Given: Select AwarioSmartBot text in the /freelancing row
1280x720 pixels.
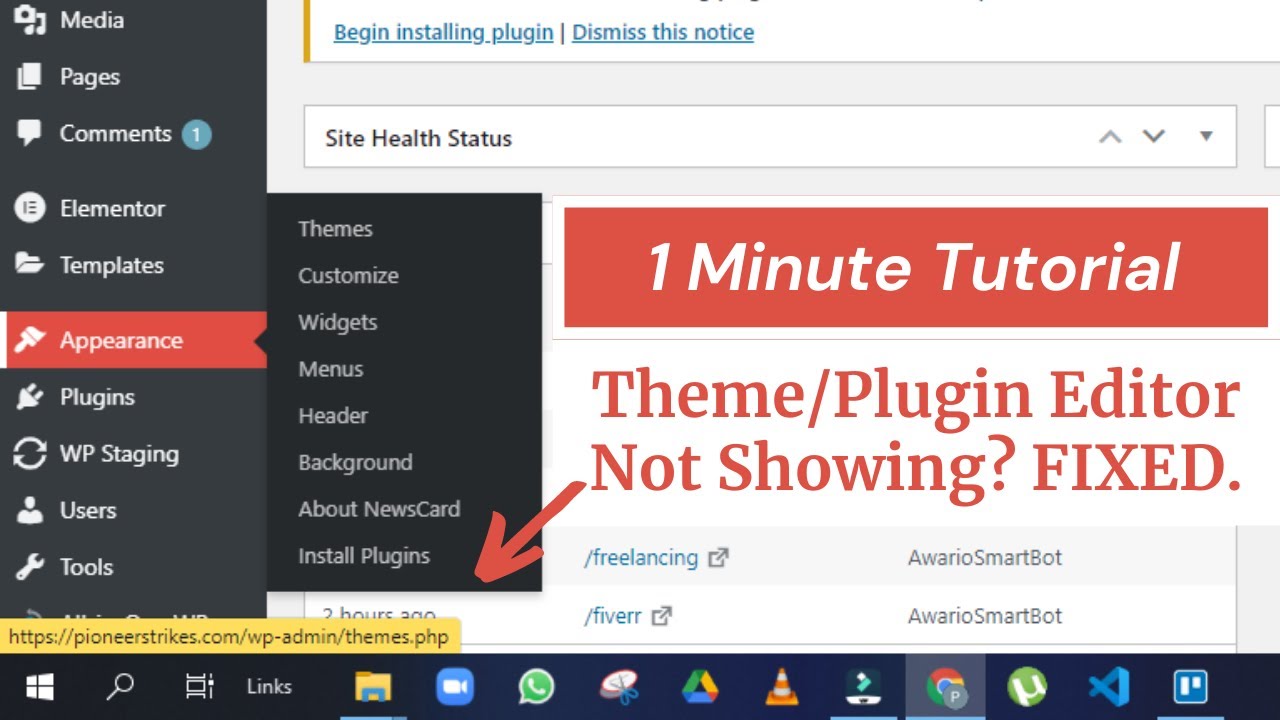Looking at the screenshot, I should tap(985, 558).
